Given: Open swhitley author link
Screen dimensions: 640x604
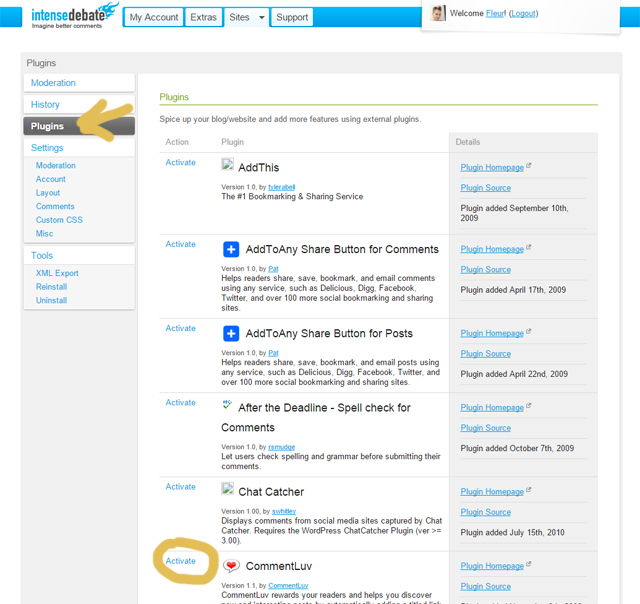Looking at the screenshot, I should click(x=284, y=511).
